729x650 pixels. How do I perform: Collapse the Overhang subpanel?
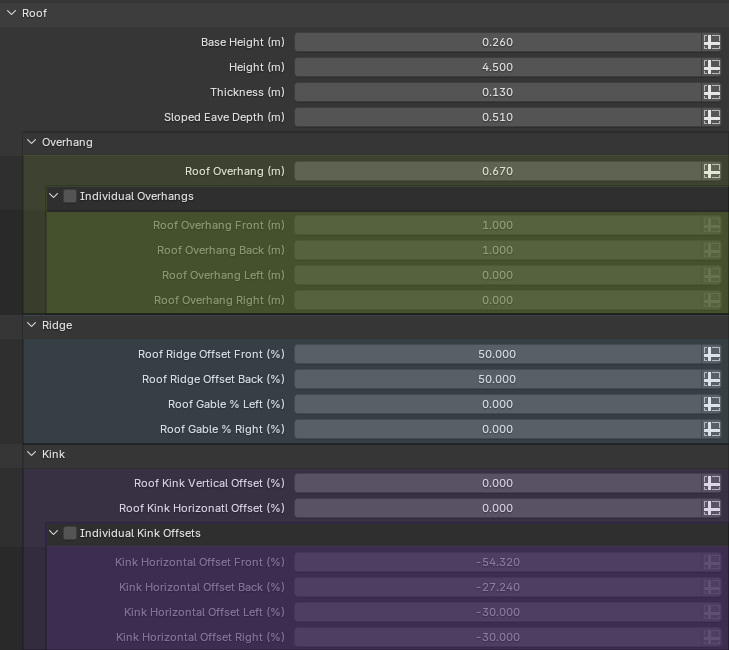click(32, 142)
